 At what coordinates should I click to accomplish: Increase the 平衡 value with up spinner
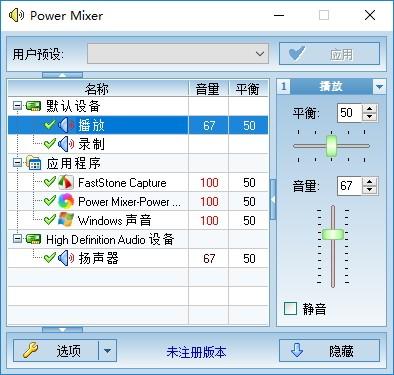369,108
